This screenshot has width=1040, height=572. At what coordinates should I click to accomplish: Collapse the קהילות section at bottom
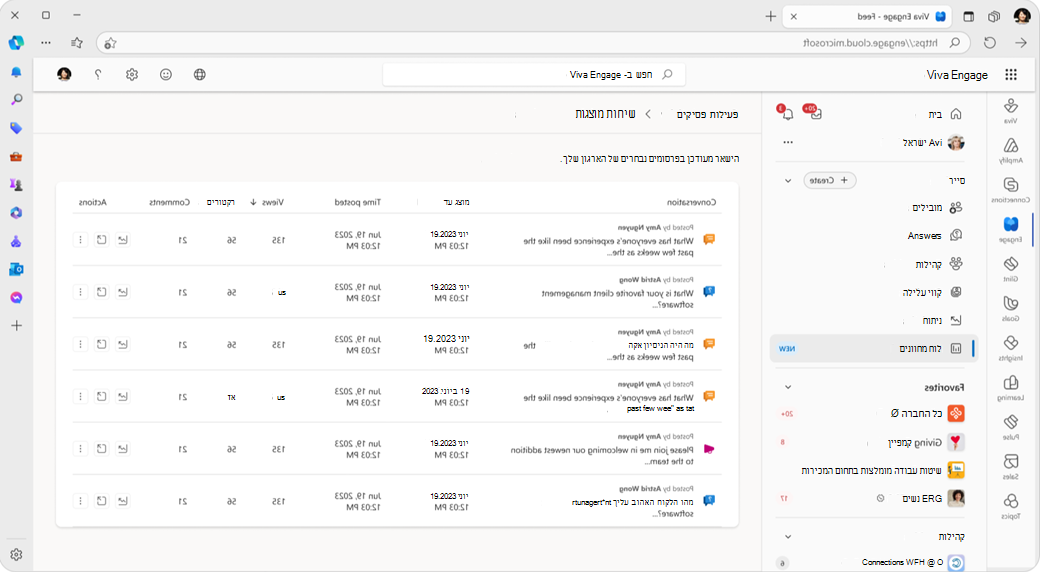(788, 536)
